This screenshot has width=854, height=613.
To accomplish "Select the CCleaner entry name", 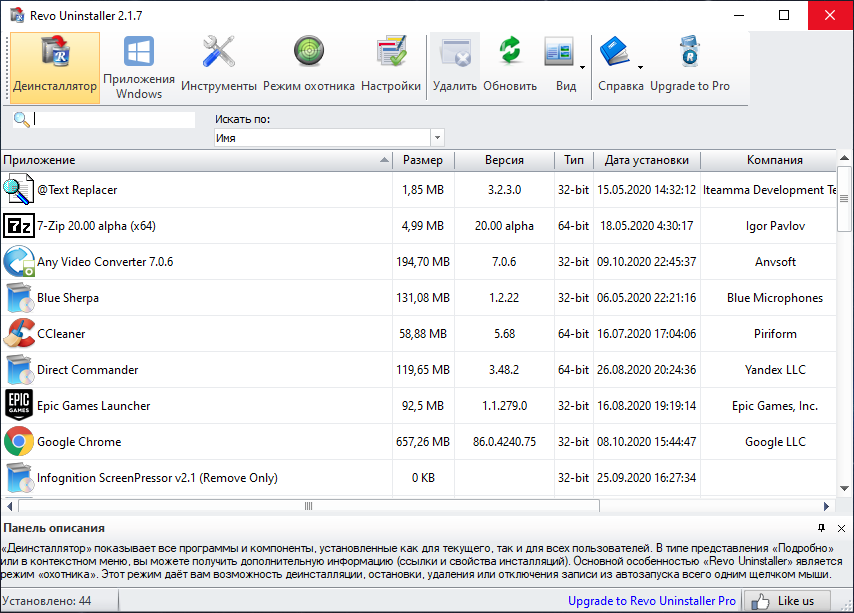I will point(61,334).
